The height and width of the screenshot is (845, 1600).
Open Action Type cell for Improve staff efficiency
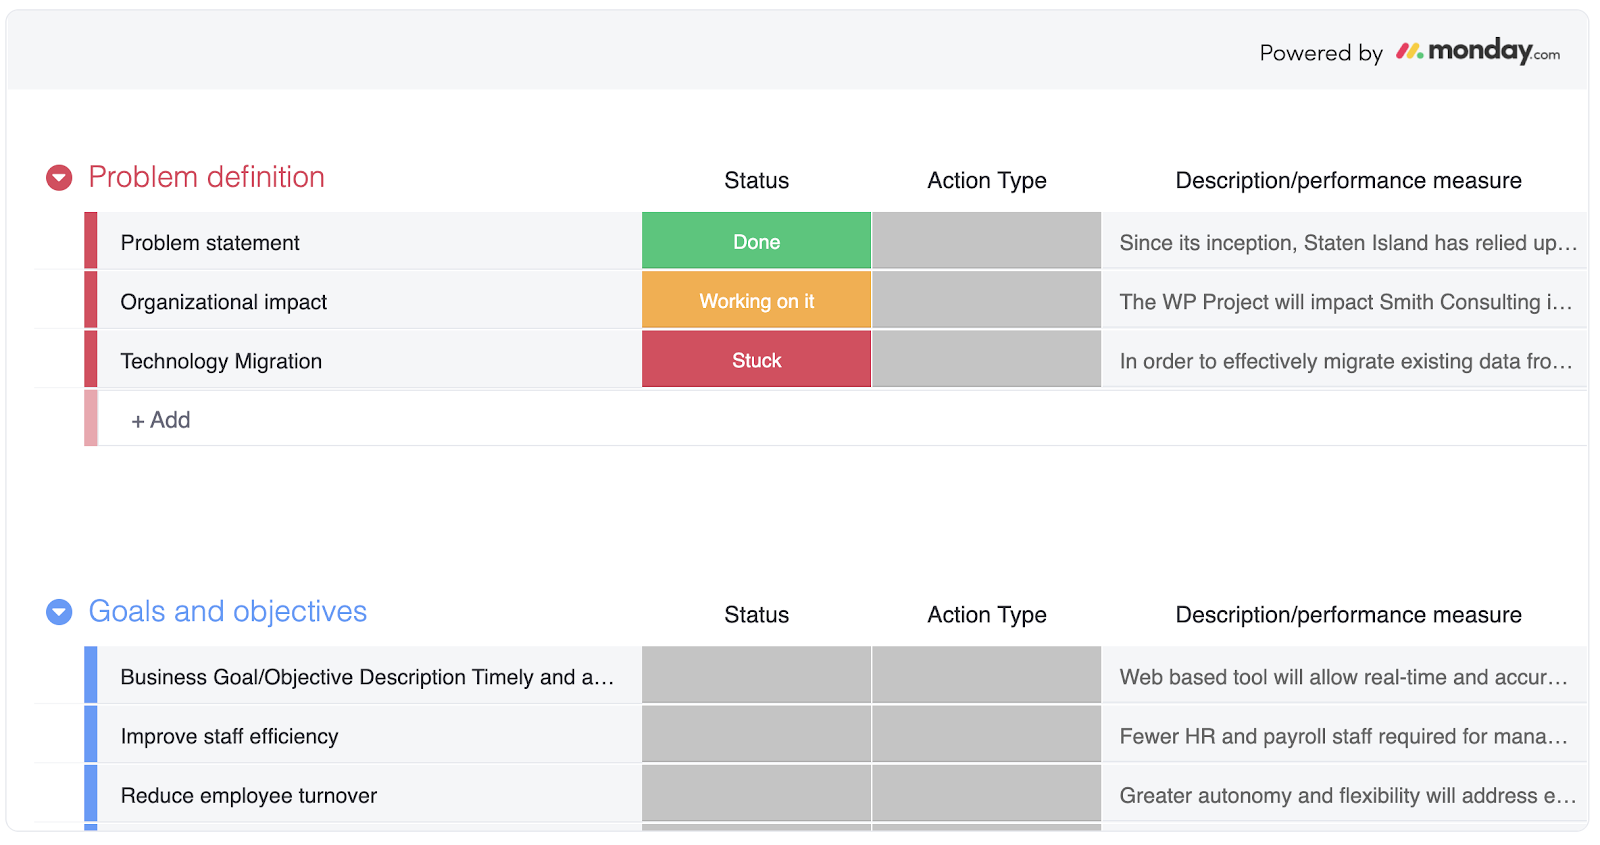point(986,734)
